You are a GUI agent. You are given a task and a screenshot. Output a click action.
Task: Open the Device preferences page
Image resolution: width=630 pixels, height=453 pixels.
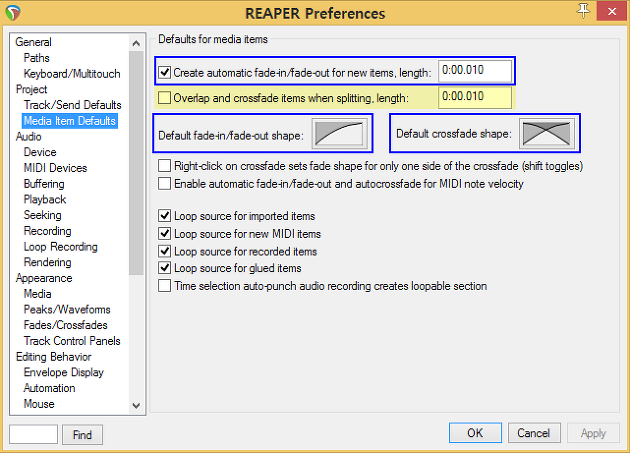click(40, 152)
